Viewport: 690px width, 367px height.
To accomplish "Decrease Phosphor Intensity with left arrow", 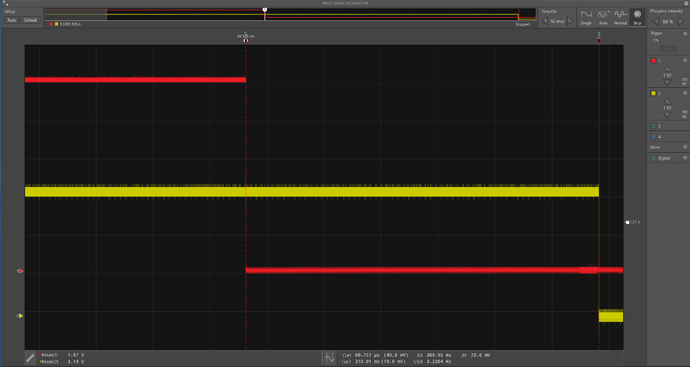I will point(656,22).
